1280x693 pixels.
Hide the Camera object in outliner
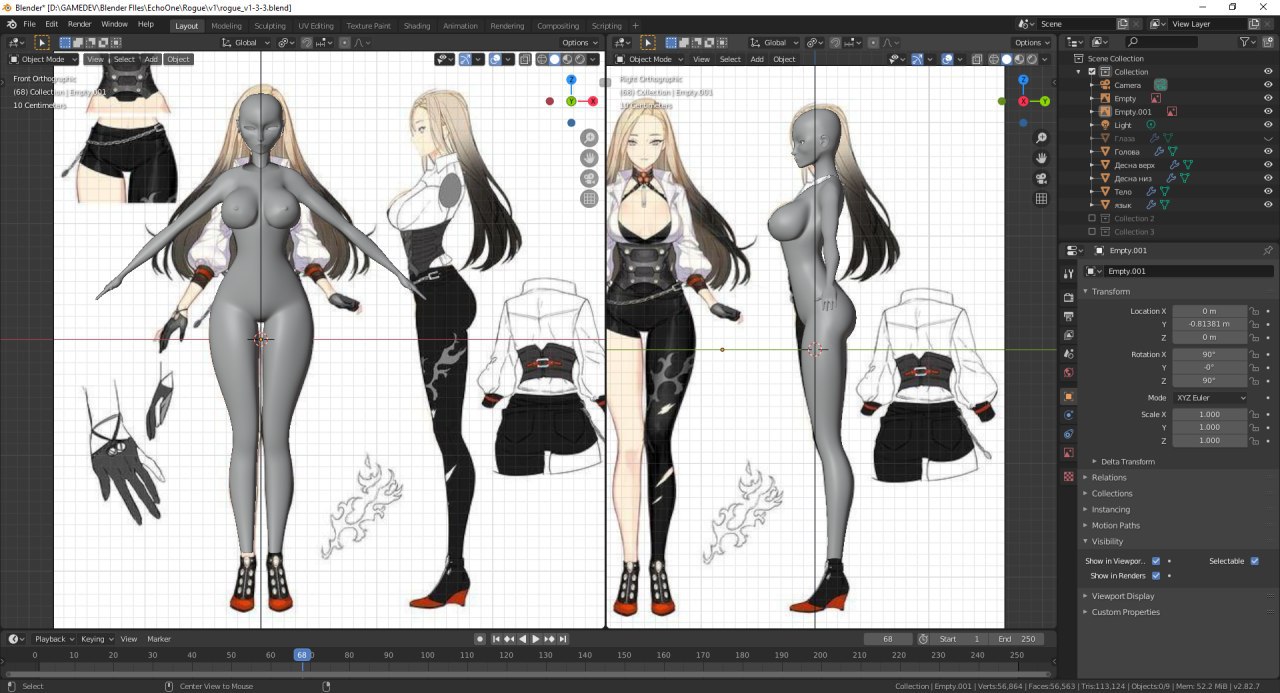(x=1268, y=85)
